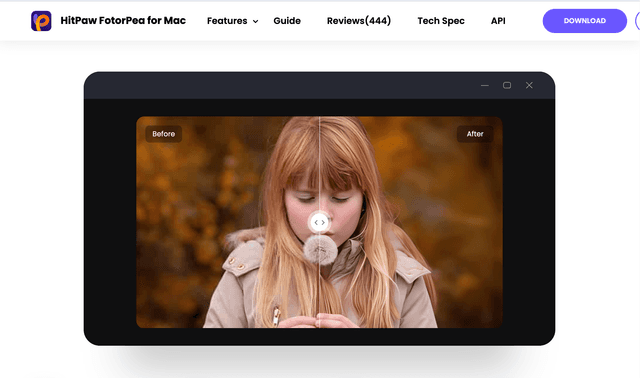Click the HitPaw FotorPea logo icon

point(41,21)
